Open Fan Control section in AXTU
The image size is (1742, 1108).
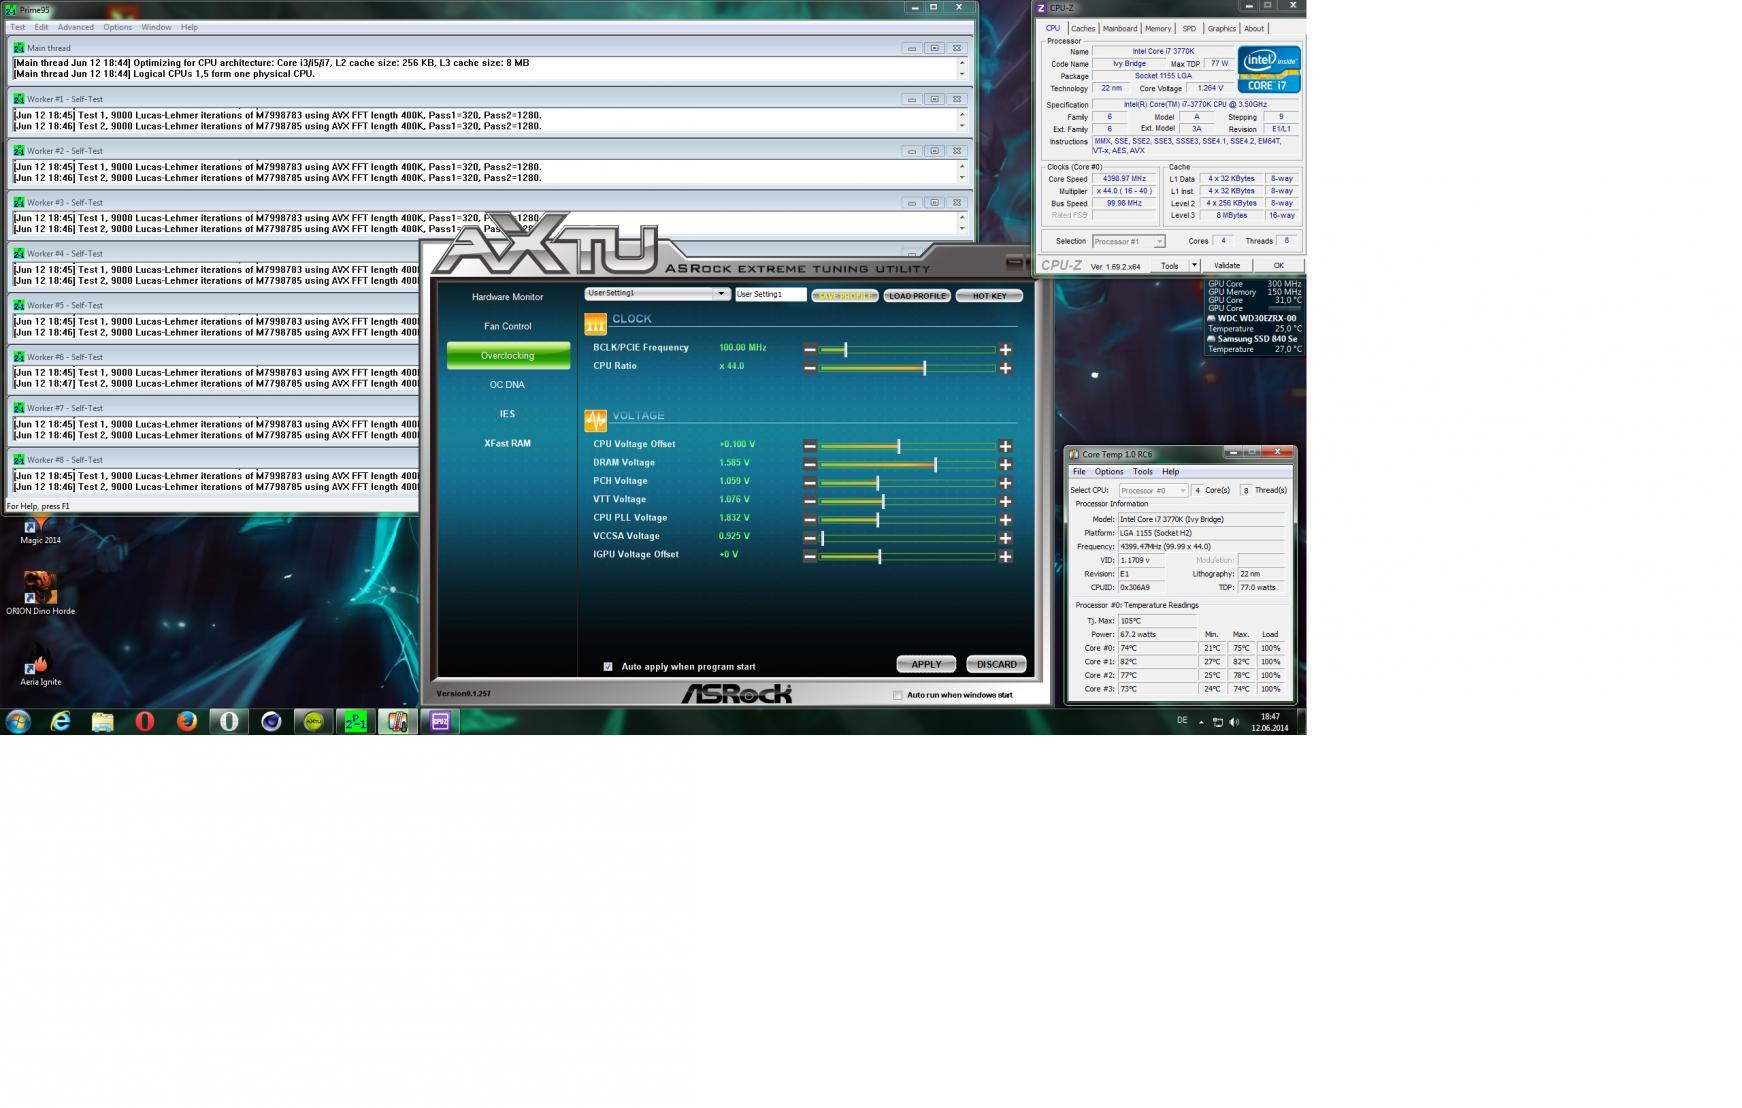508,326
